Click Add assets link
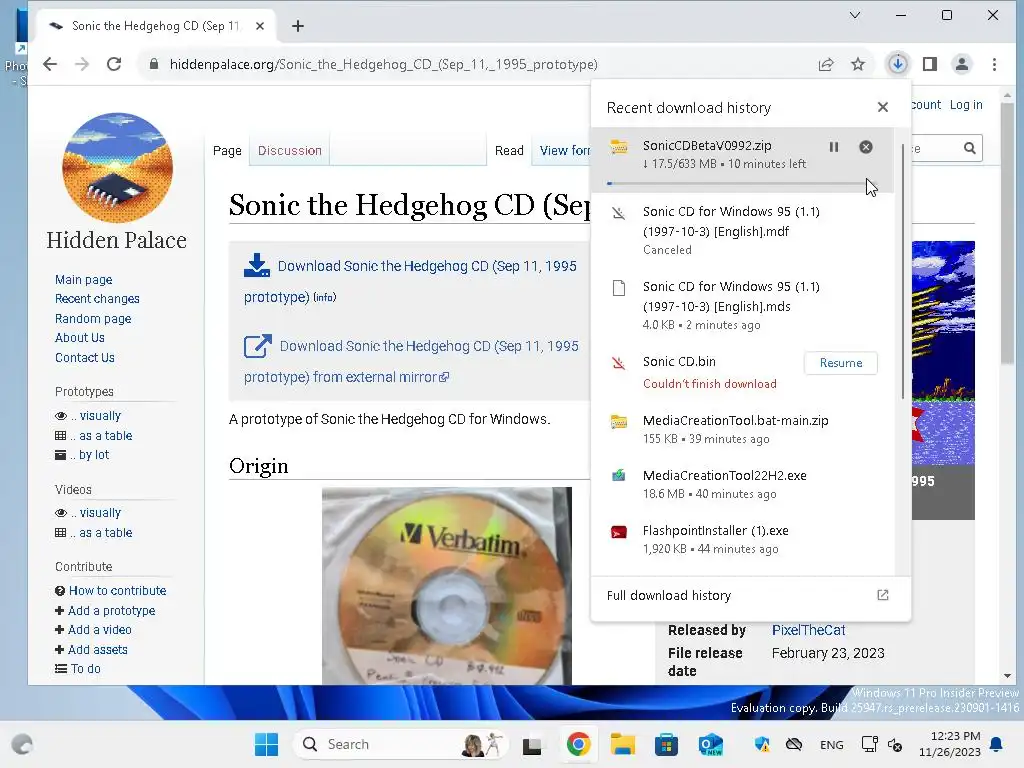Viewport: 1024px width, 768px height. point(98,650)
